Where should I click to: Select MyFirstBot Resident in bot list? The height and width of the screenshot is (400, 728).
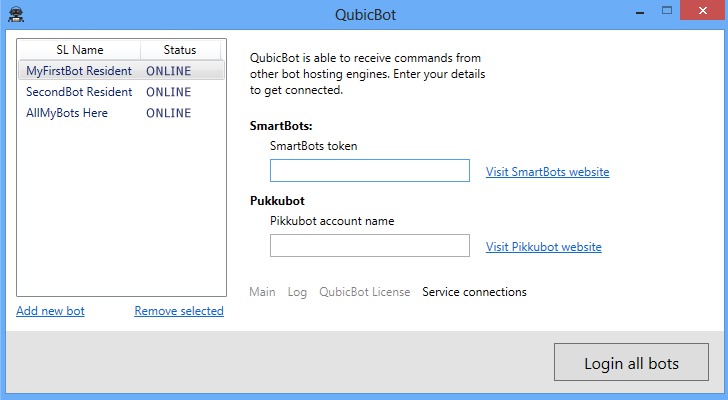[x=121, y=71]
